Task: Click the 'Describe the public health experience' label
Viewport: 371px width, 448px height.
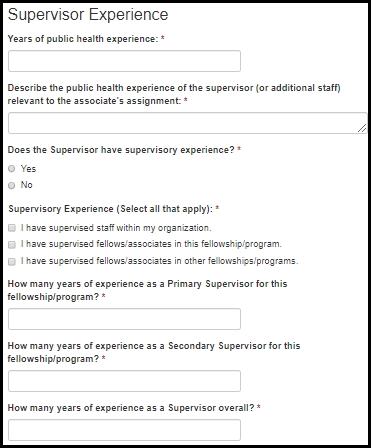Action: point(174,94)
